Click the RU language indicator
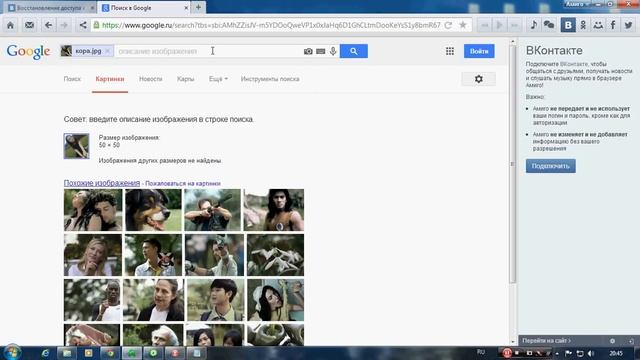 click(x=481, y=352)
